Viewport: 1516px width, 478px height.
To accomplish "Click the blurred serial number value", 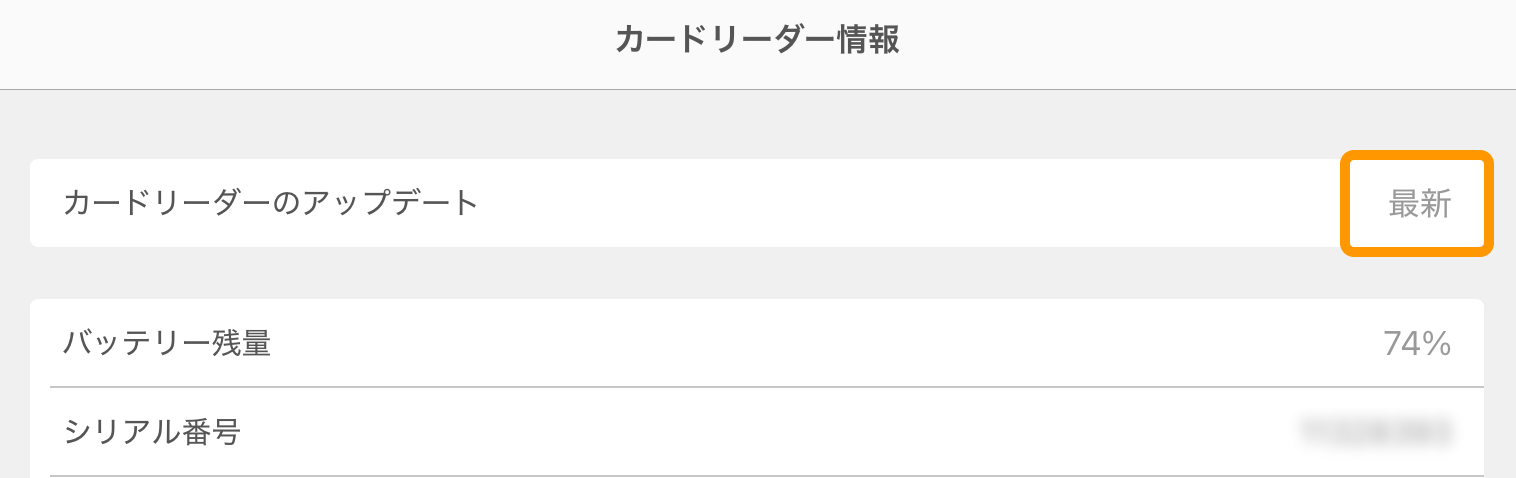I will [1376, 432].
